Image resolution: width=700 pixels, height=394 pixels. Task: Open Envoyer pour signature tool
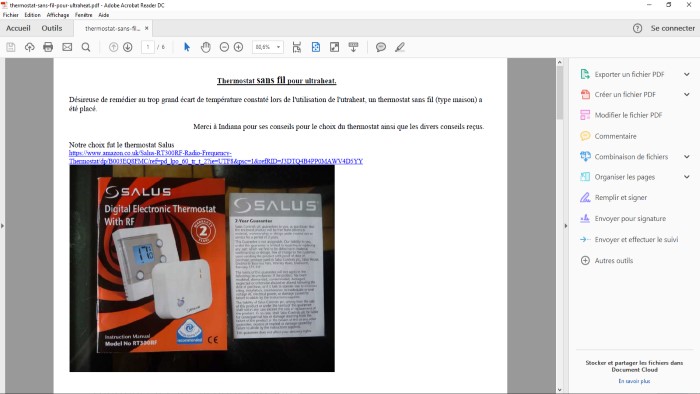[x=629, y=218]
